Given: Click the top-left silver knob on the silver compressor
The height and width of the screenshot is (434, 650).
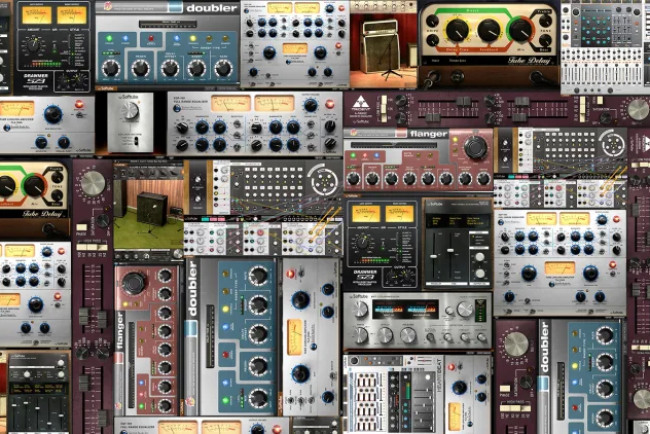Looking at the screenshot, I should point(359,309).
